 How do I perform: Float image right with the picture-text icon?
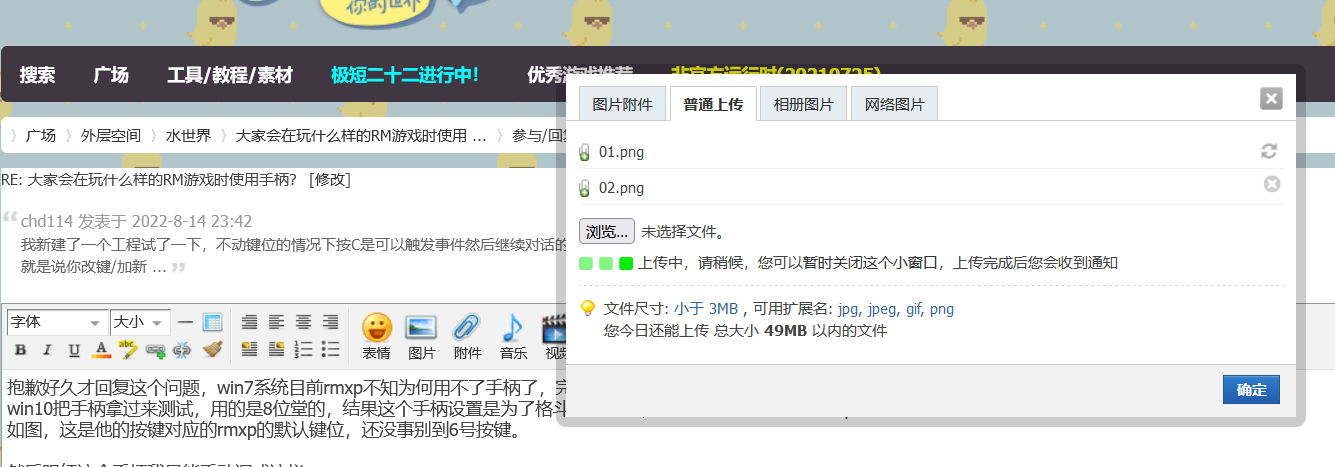pos(276,349)
